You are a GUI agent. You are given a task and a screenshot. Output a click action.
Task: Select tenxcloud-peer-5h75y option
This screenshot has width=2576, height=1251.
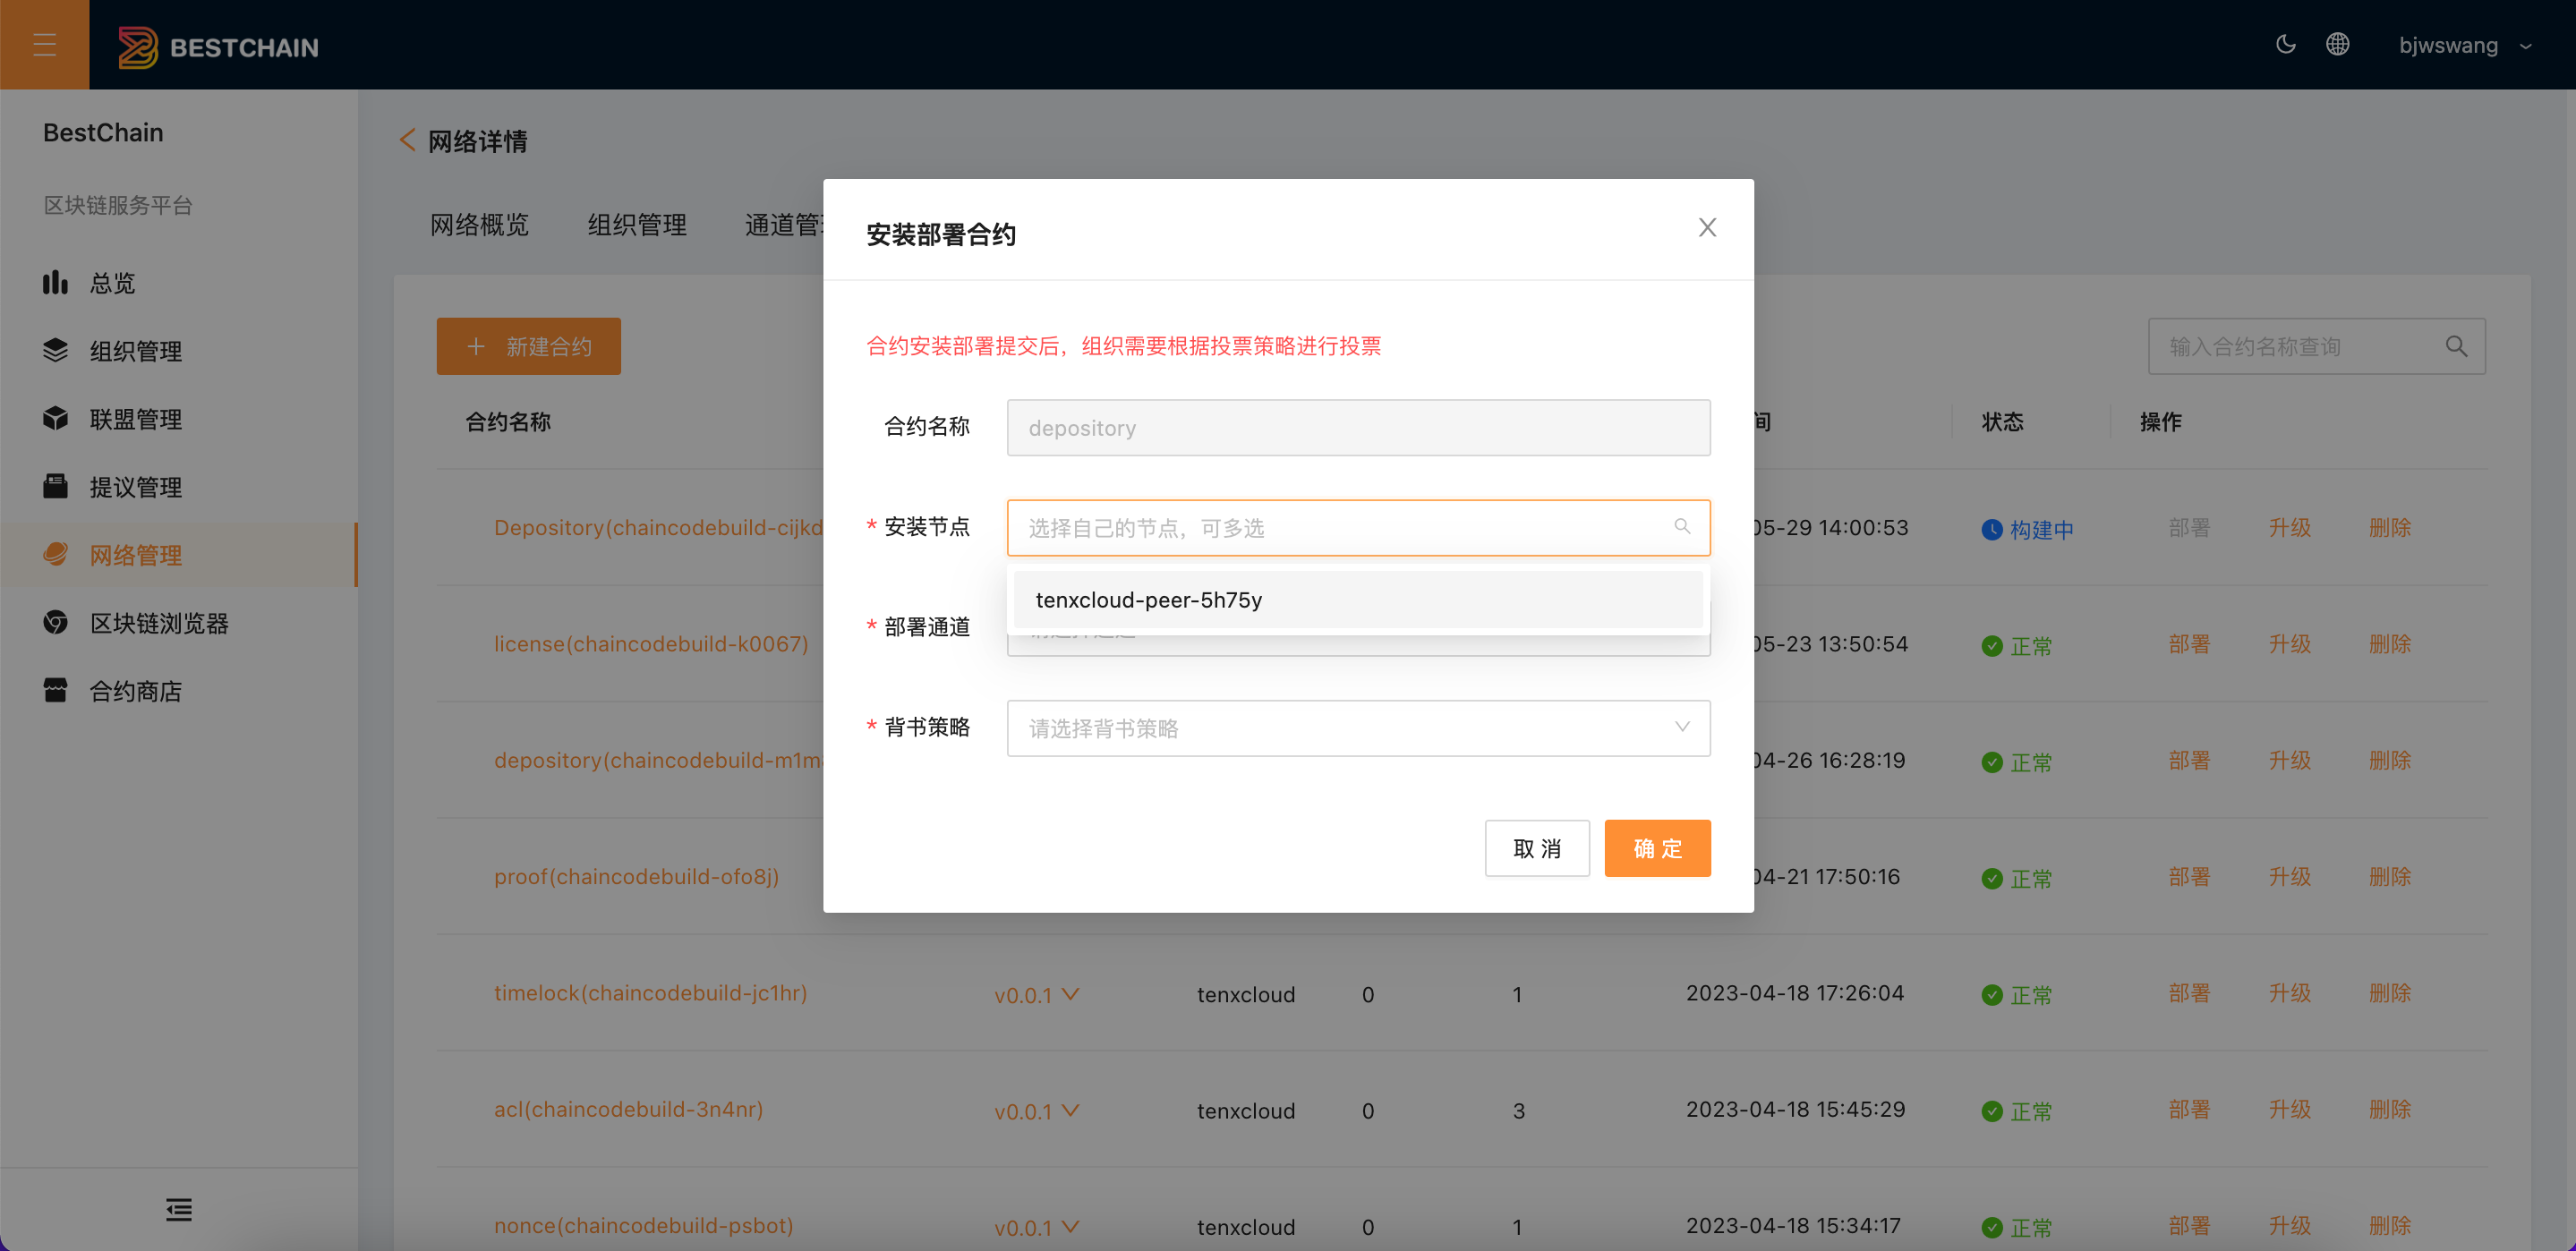point(1358,600)
